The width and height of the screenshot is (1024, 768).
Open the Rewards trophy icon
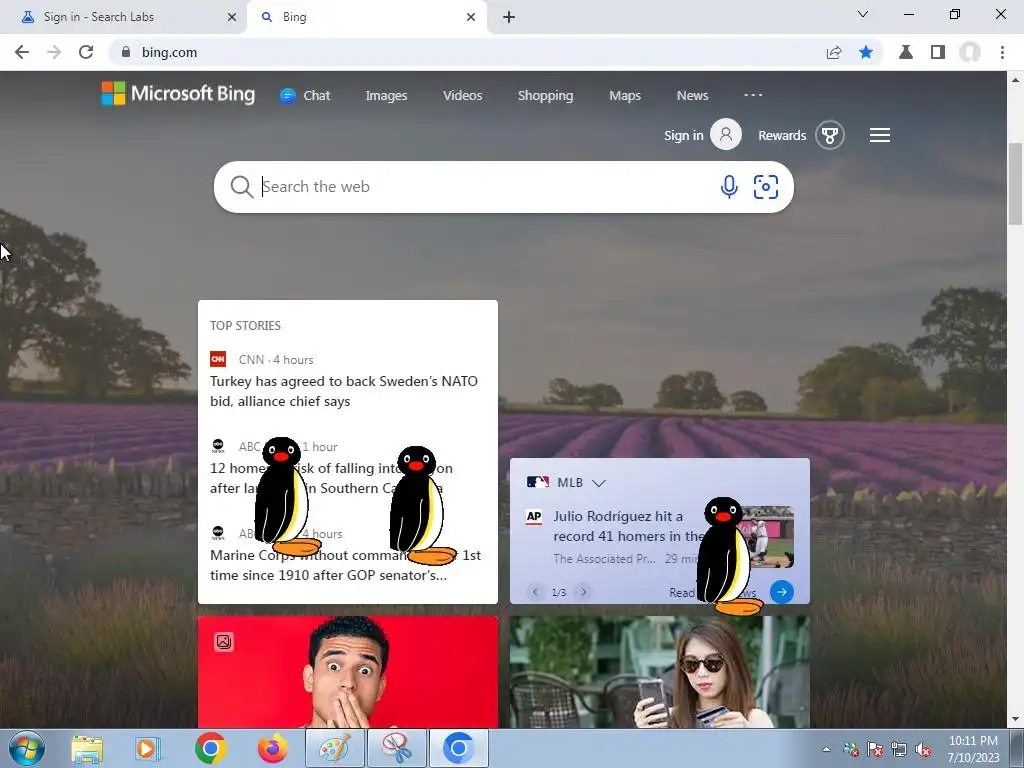[x=829, y=135]
